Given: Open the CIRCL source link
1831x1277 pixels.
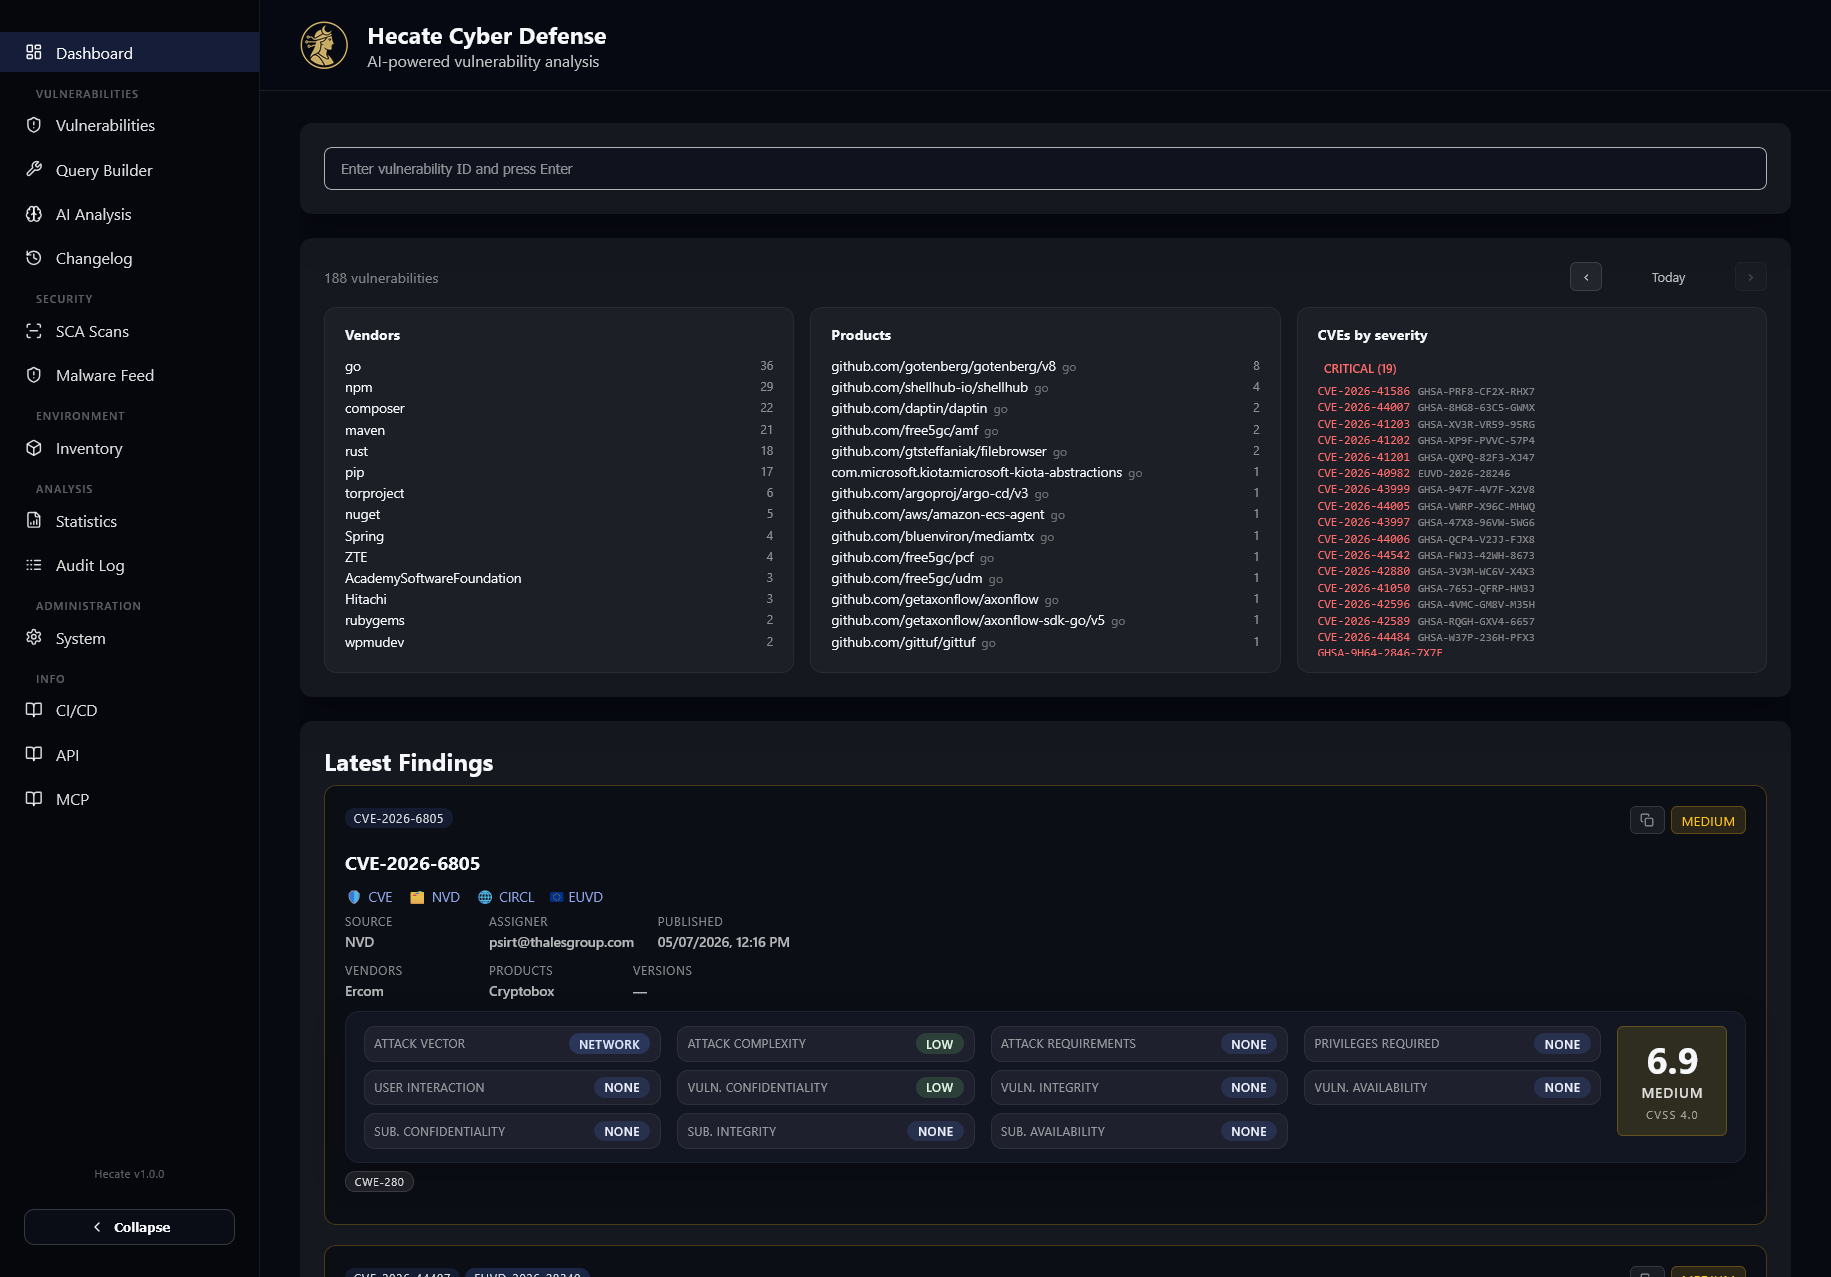Looking at the screenshot, I should coord(506,897).
